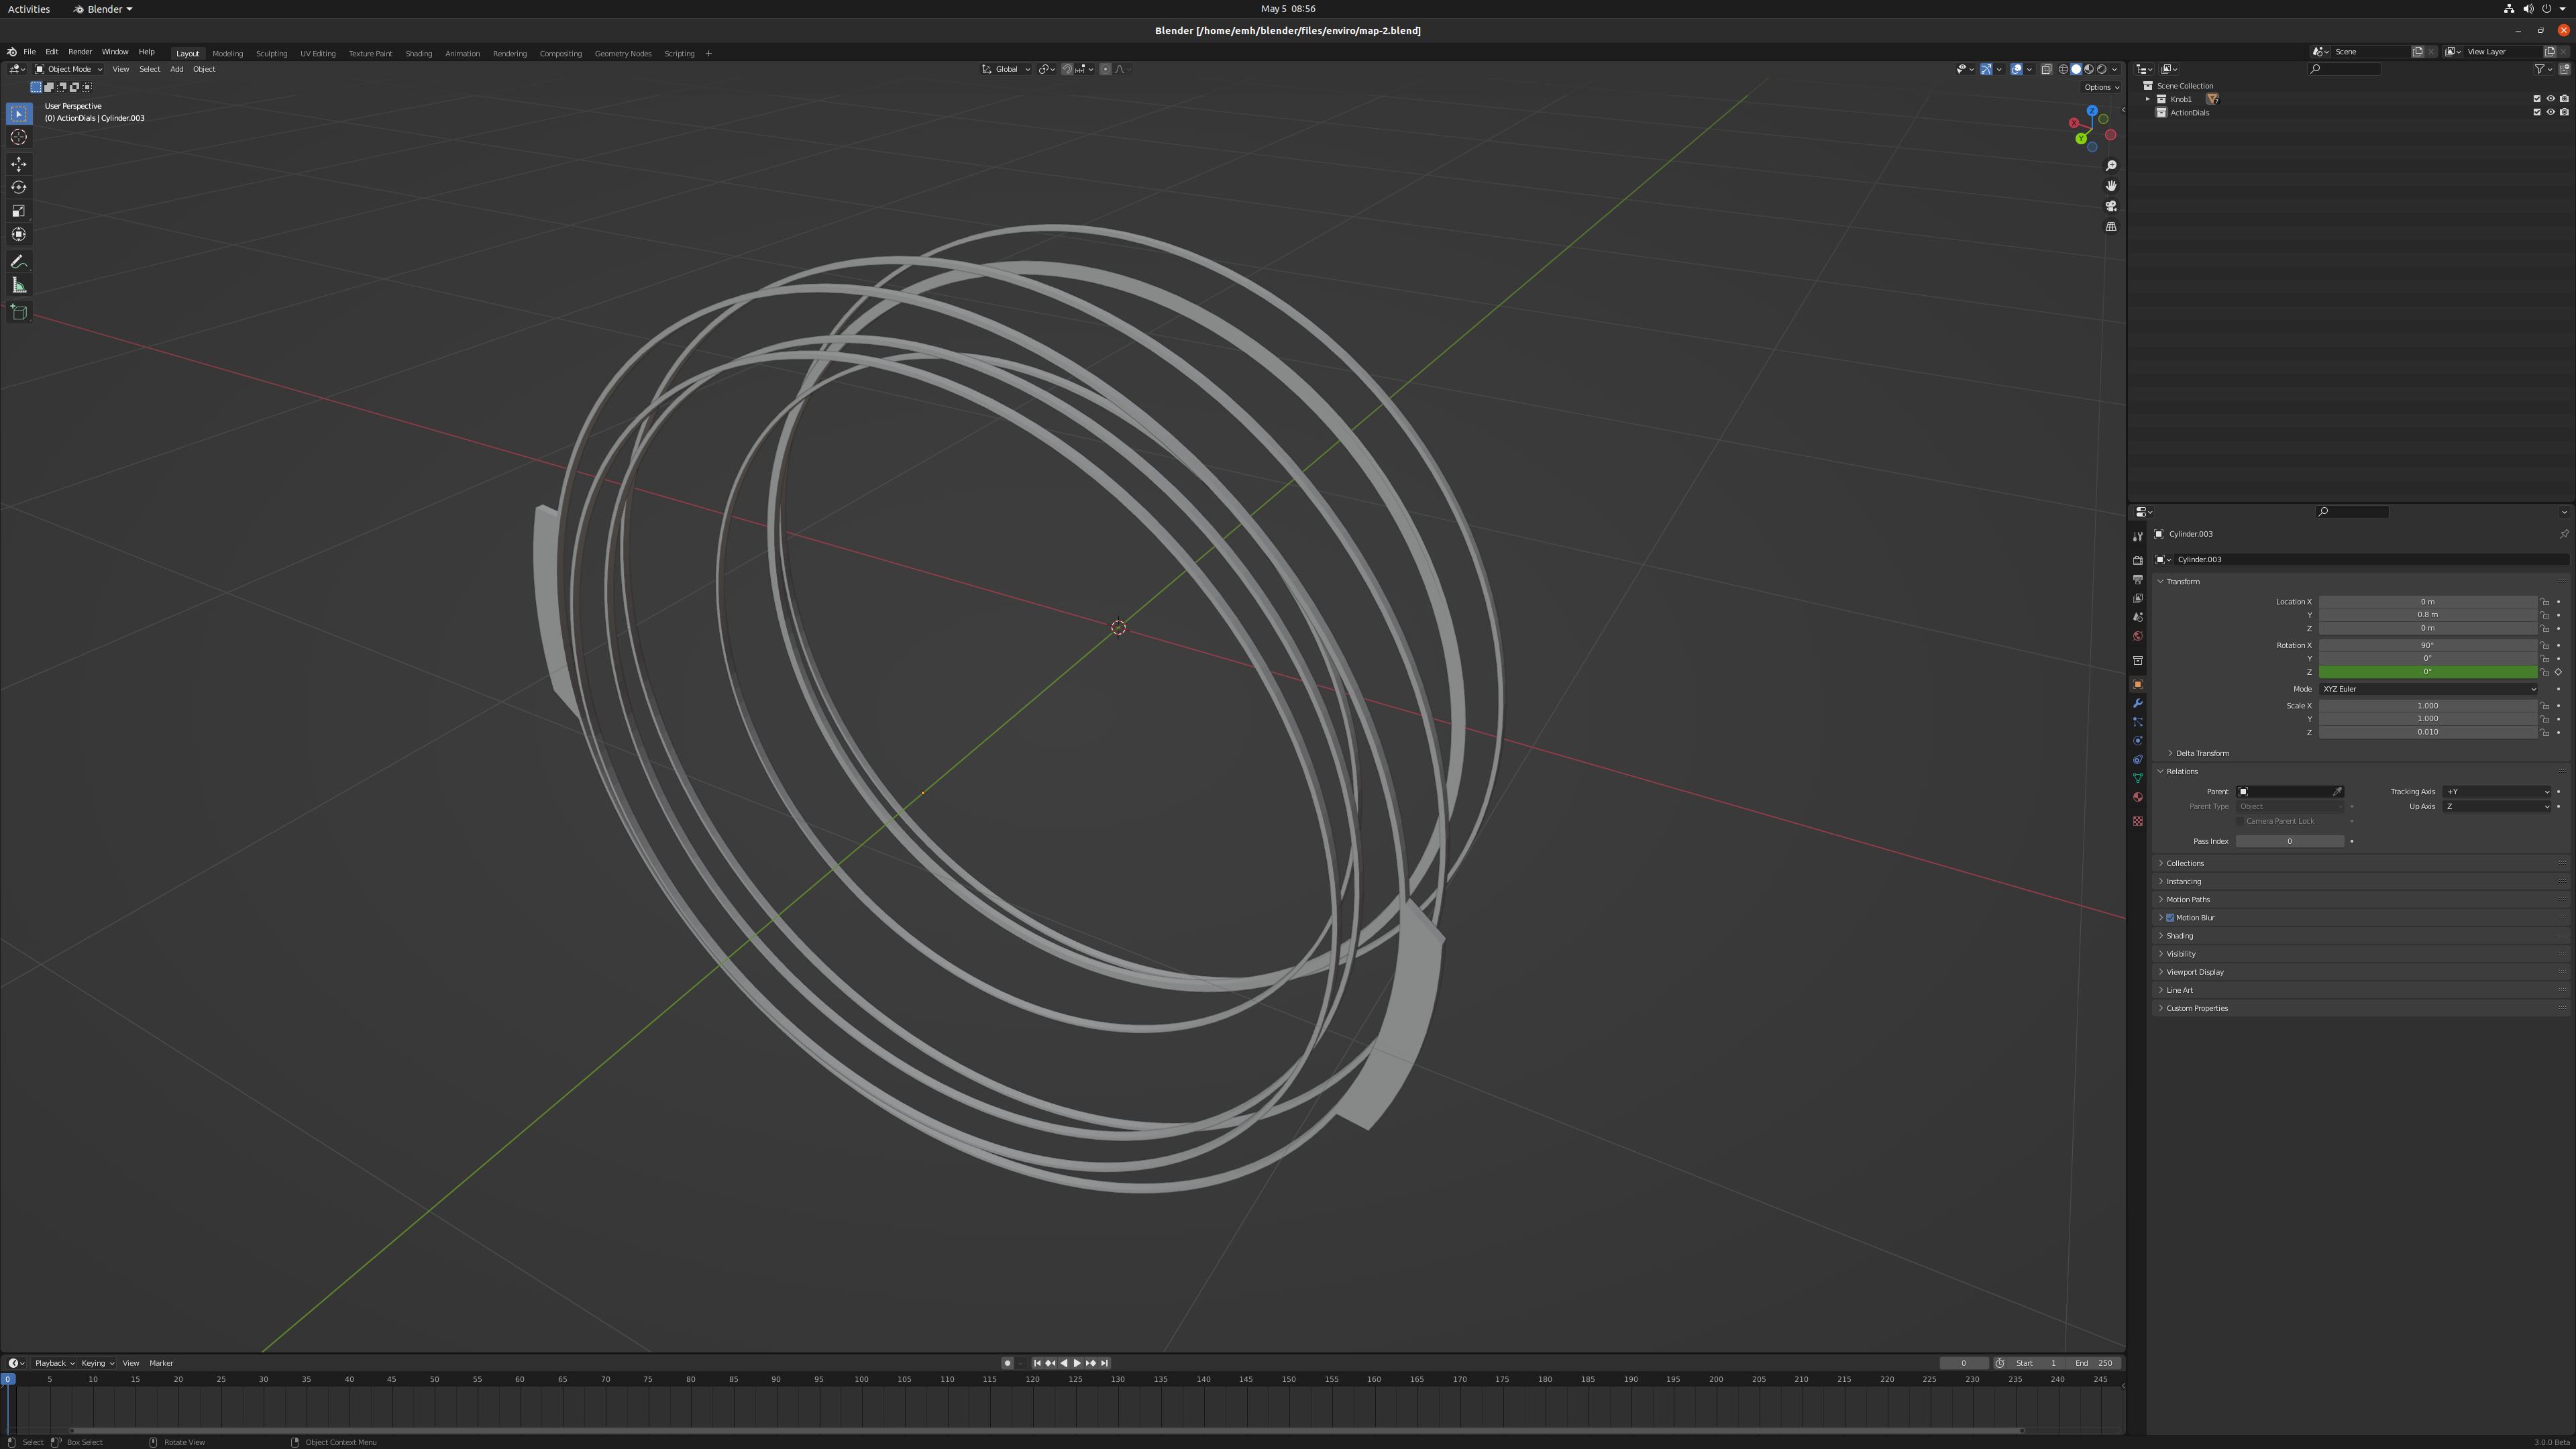Viewport: 2576px width, 1449px height.
Task: Activate the combined Transform tool
Action: point(19,234)
